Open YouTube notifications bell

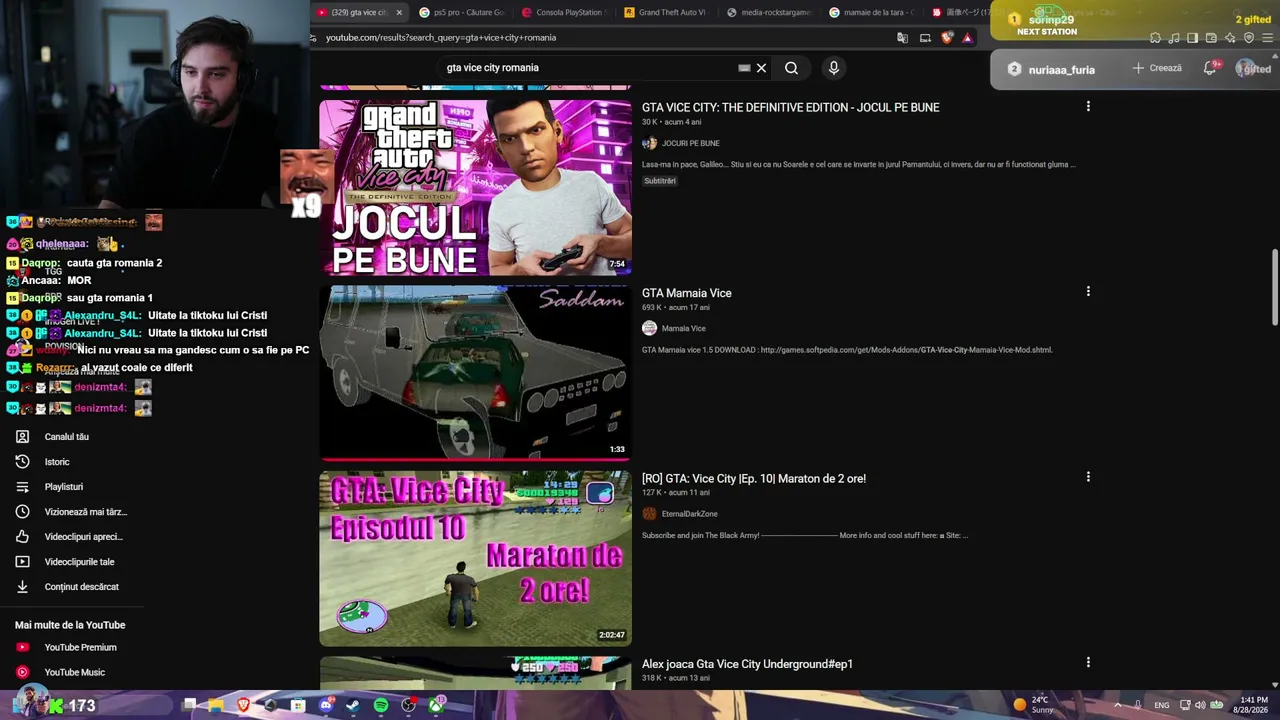tap(1210, 68)
